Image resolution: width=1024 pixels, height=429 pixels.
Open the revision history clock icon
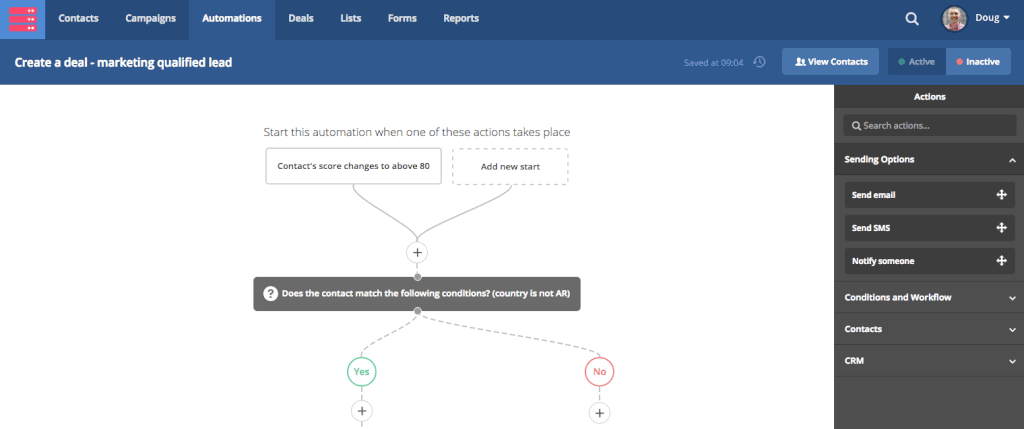click(x=759, y=62)
